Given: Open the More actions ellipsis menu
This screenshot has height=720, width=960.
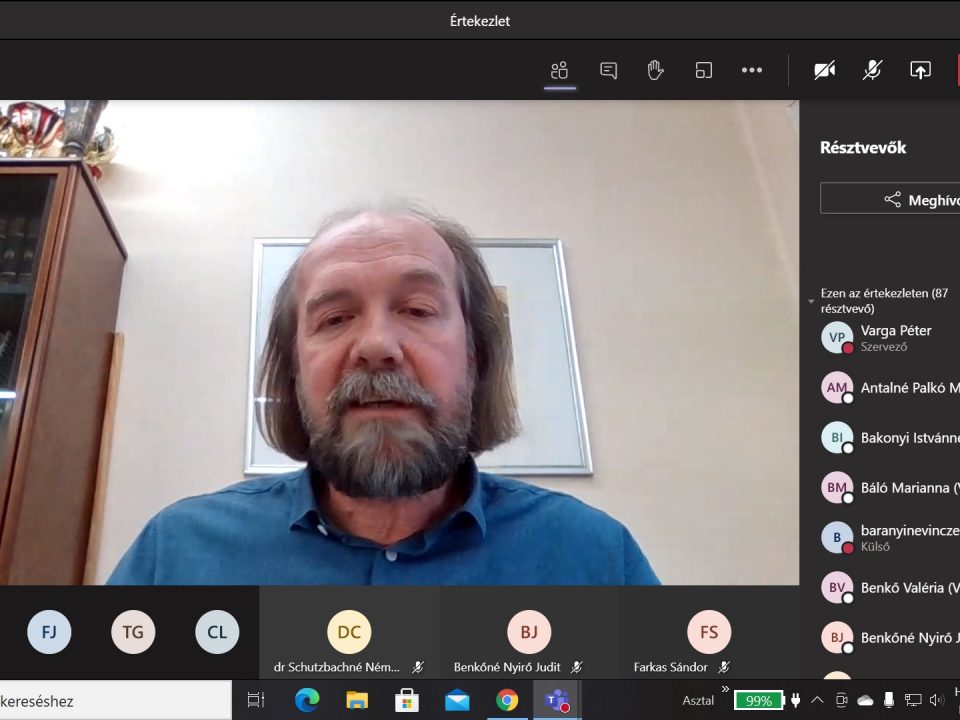Looking at the screenshot, I should (752, 70).
